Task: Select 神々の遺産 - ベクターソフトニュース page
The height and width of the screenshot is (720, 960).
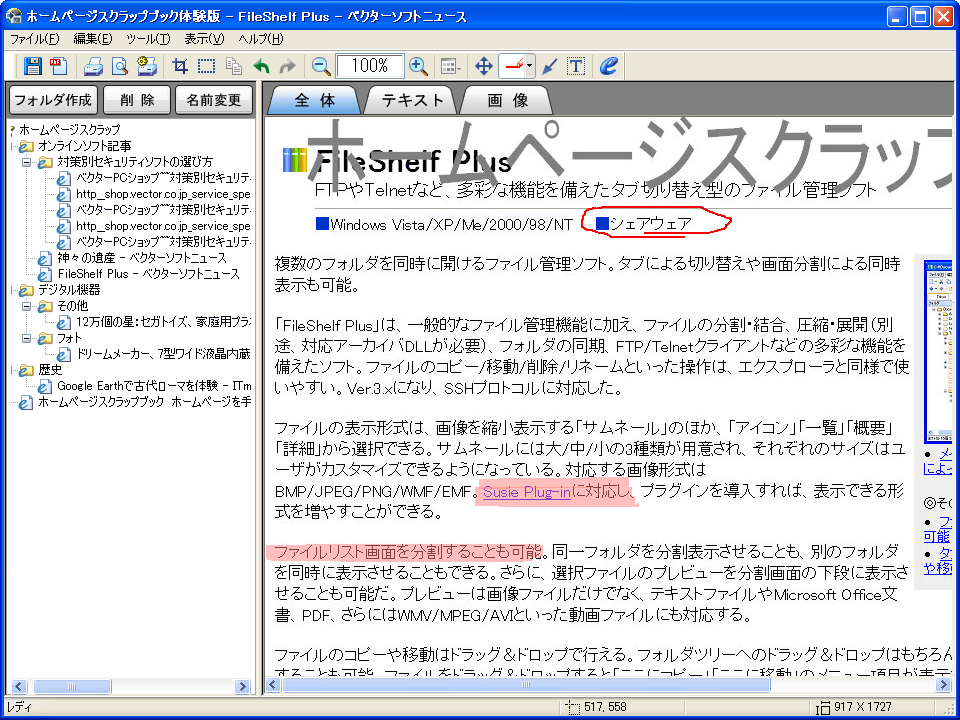Action: pos(141,258)
